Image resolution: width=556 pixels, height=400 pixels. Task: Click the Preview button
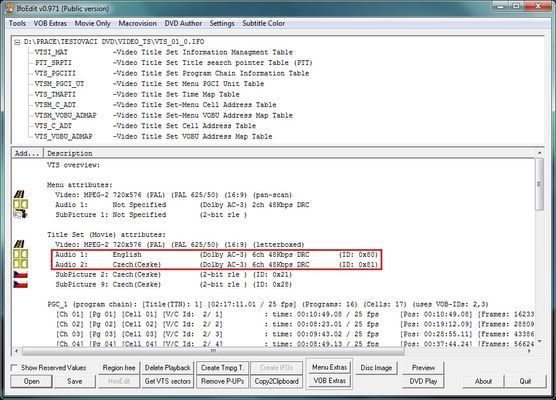click(423, 368)
